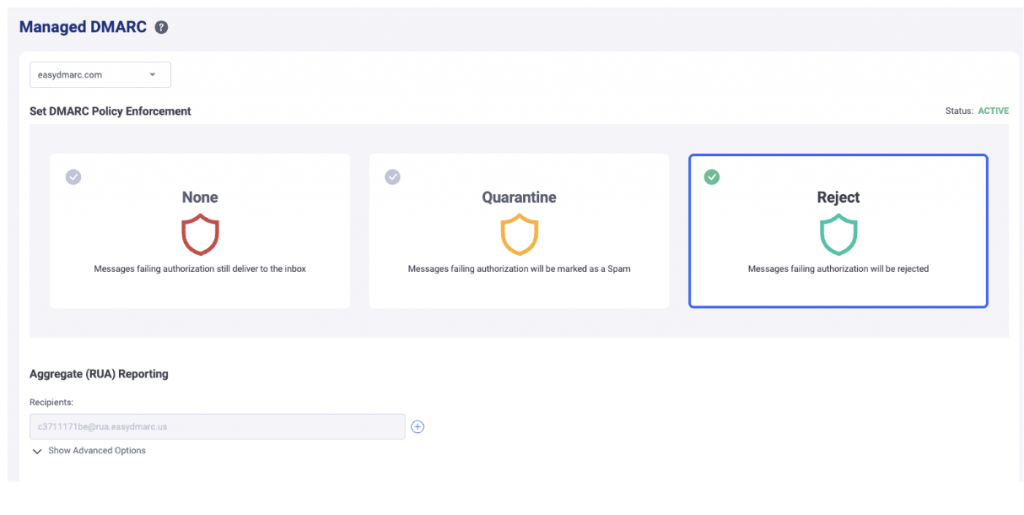Click the Quarantine spam description text

(519, 269)
